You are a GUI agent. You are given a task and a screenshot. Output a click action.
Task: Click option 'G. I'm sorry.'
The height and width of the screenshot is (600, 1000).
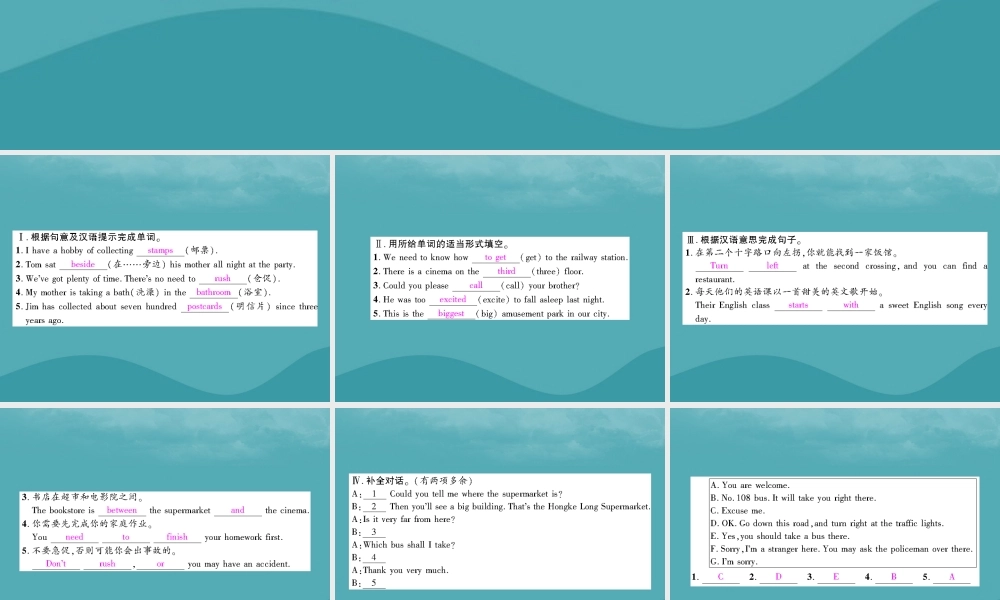733,561
